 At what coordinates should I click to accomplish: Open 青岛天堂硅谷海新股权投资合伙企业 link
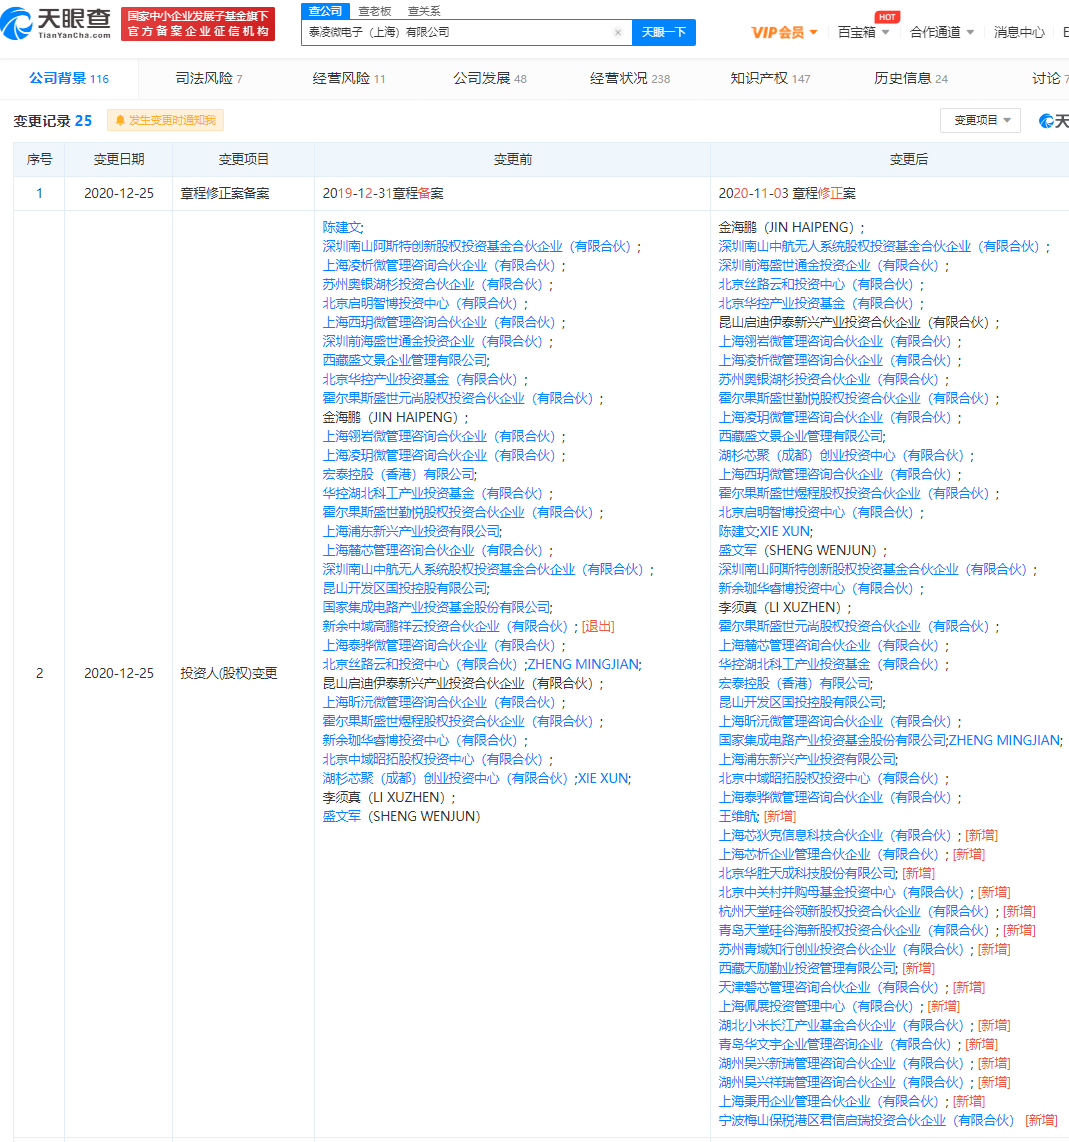pyautogui.click(x=854, y=930)
